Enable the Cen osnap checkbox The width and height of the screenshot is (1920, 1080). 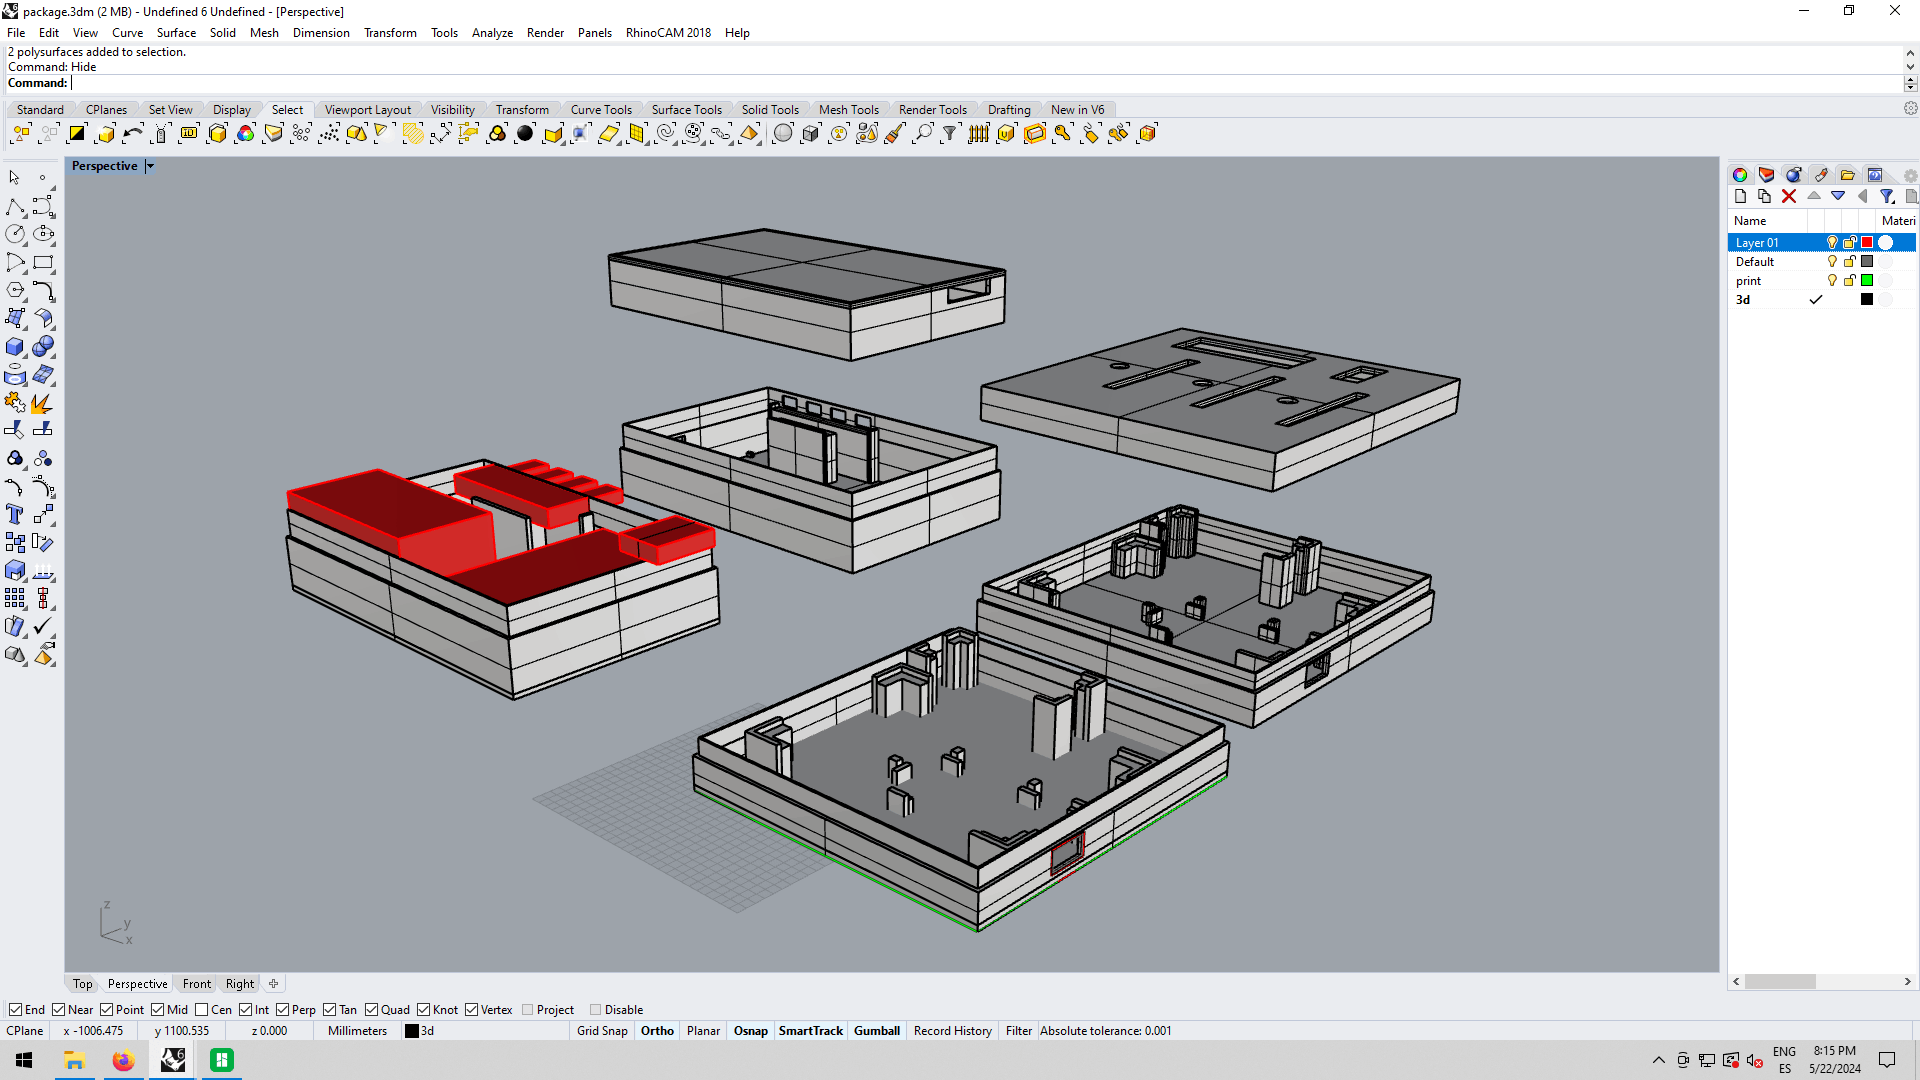tap(201, 1010)
